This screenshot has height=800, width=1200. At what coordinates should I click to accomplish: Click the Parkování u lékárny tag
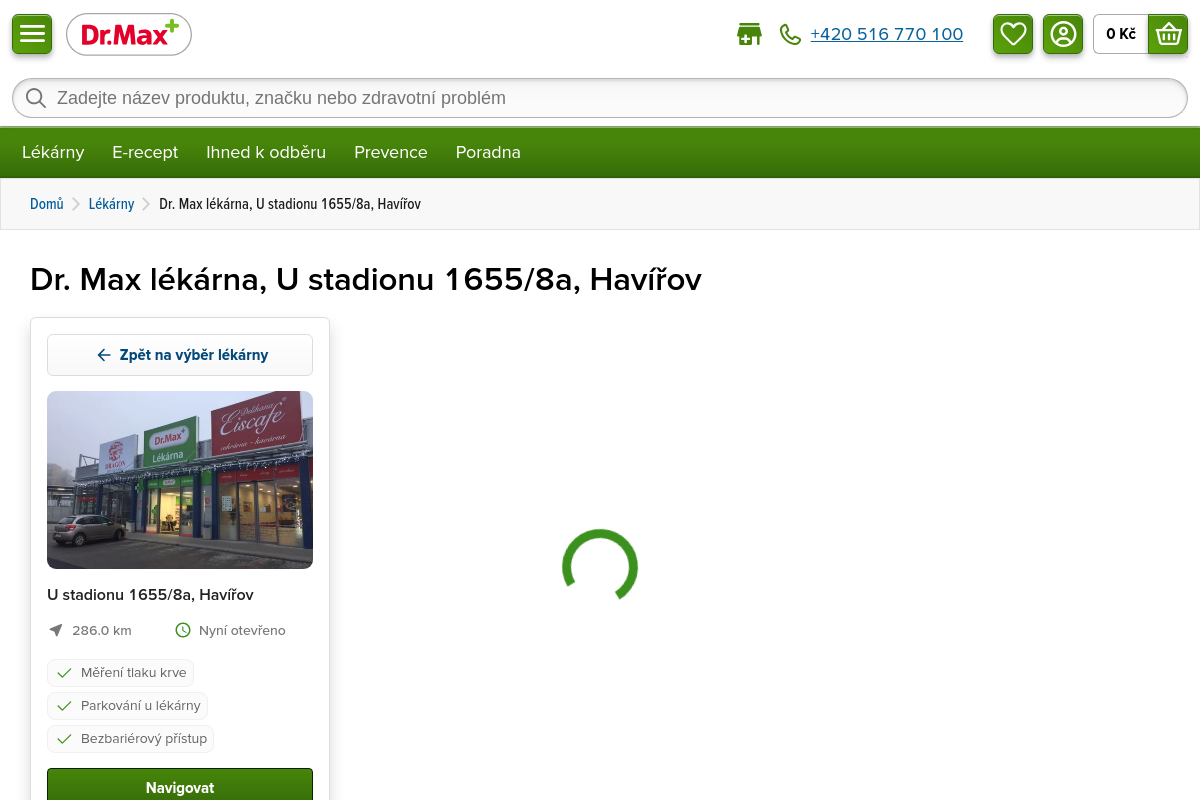tap(127, 705)
